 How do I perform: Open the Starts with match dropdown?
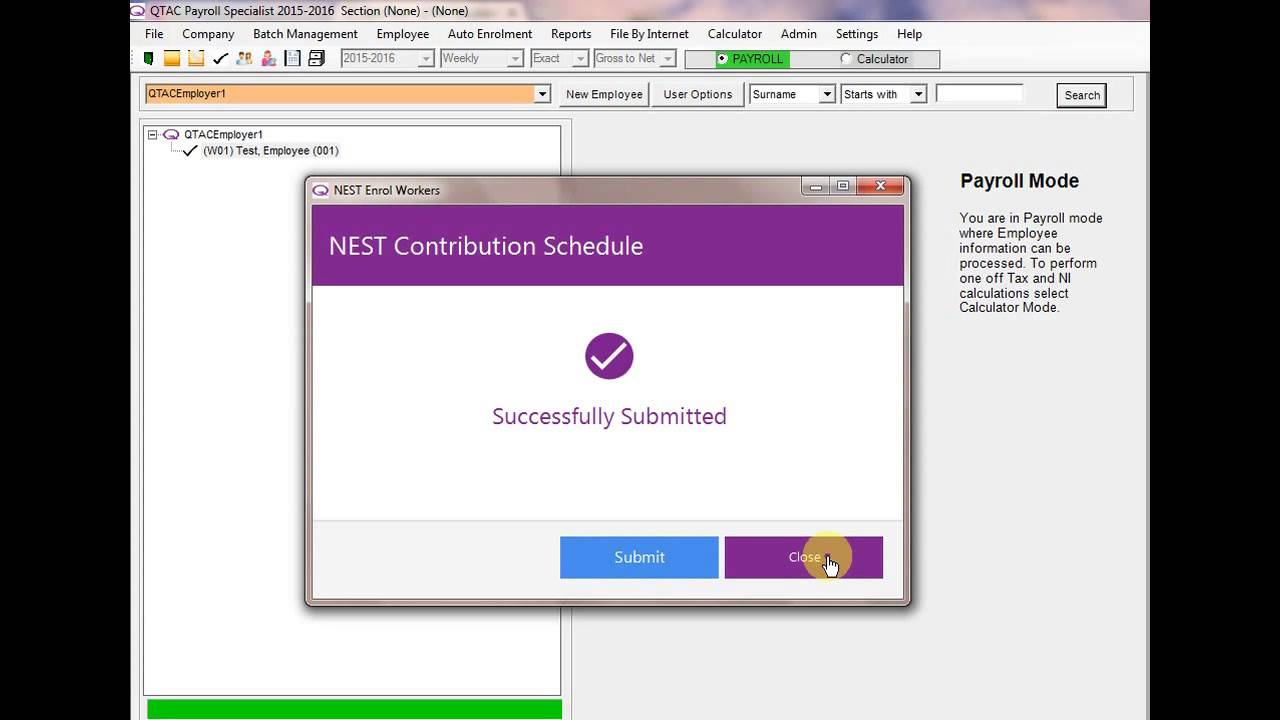[x=918, y=94]
